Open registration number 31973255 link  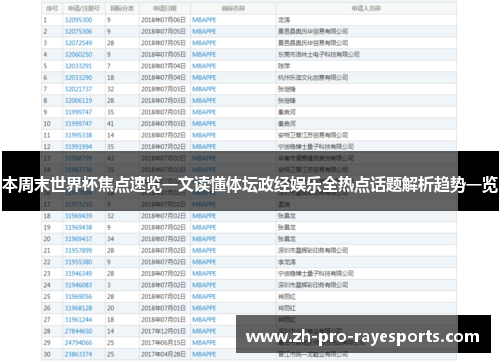point(78,204)
